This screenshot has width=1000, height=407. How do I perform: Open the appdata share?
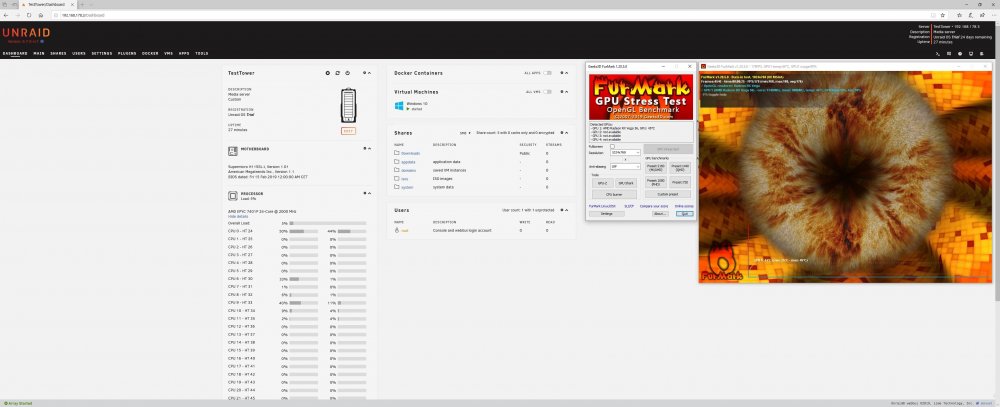point(408,162)
